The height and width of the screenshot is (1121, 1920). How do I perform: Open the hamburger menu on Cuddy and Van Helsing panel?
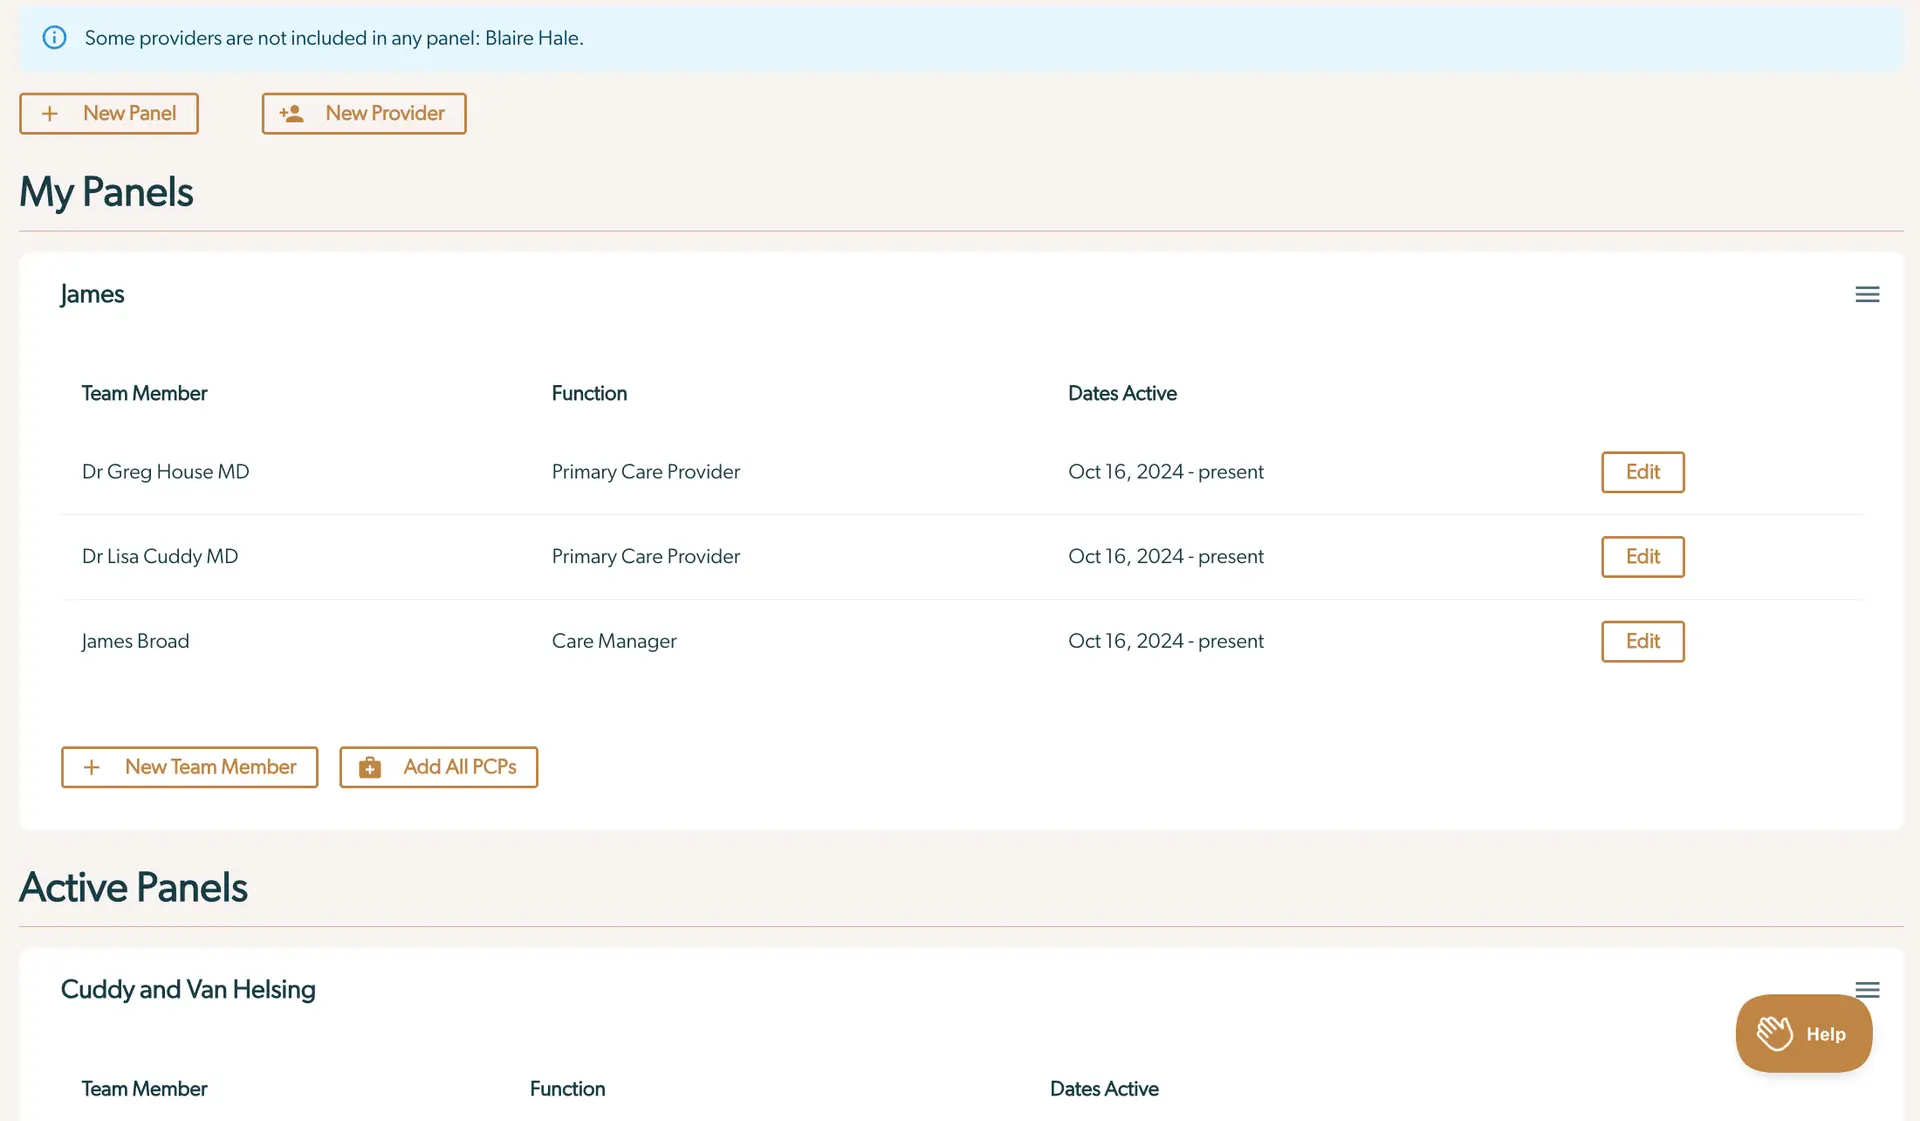coord(1867,989)
